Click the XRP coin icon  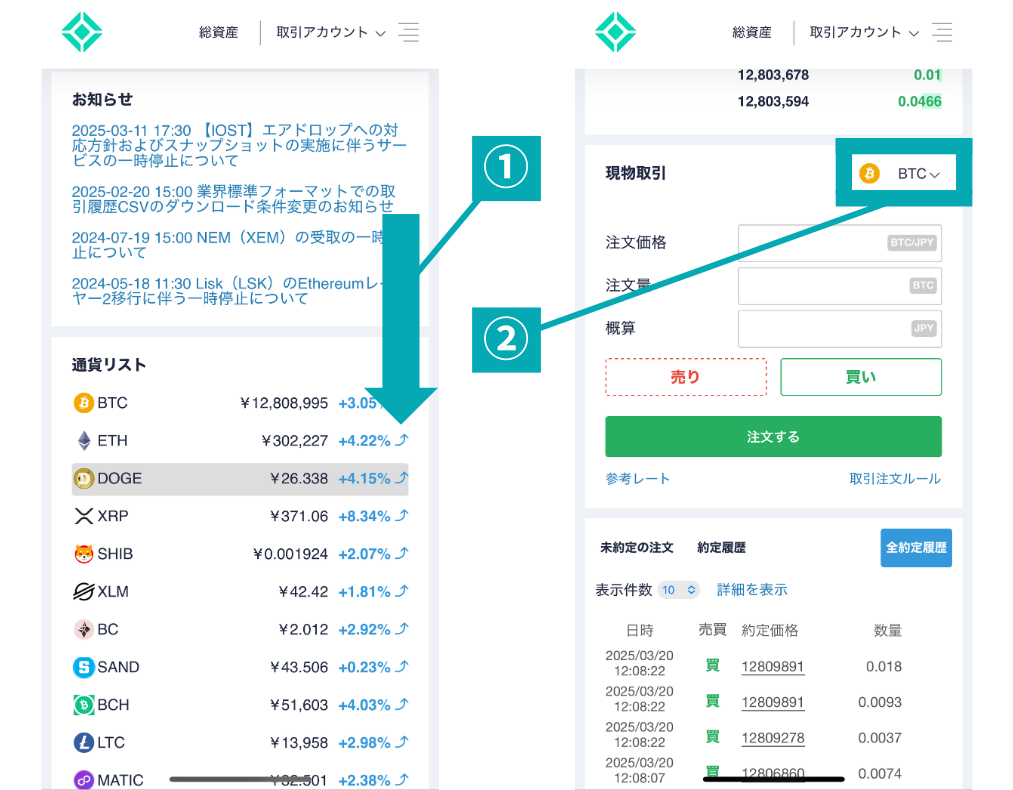tap(84, 516)
